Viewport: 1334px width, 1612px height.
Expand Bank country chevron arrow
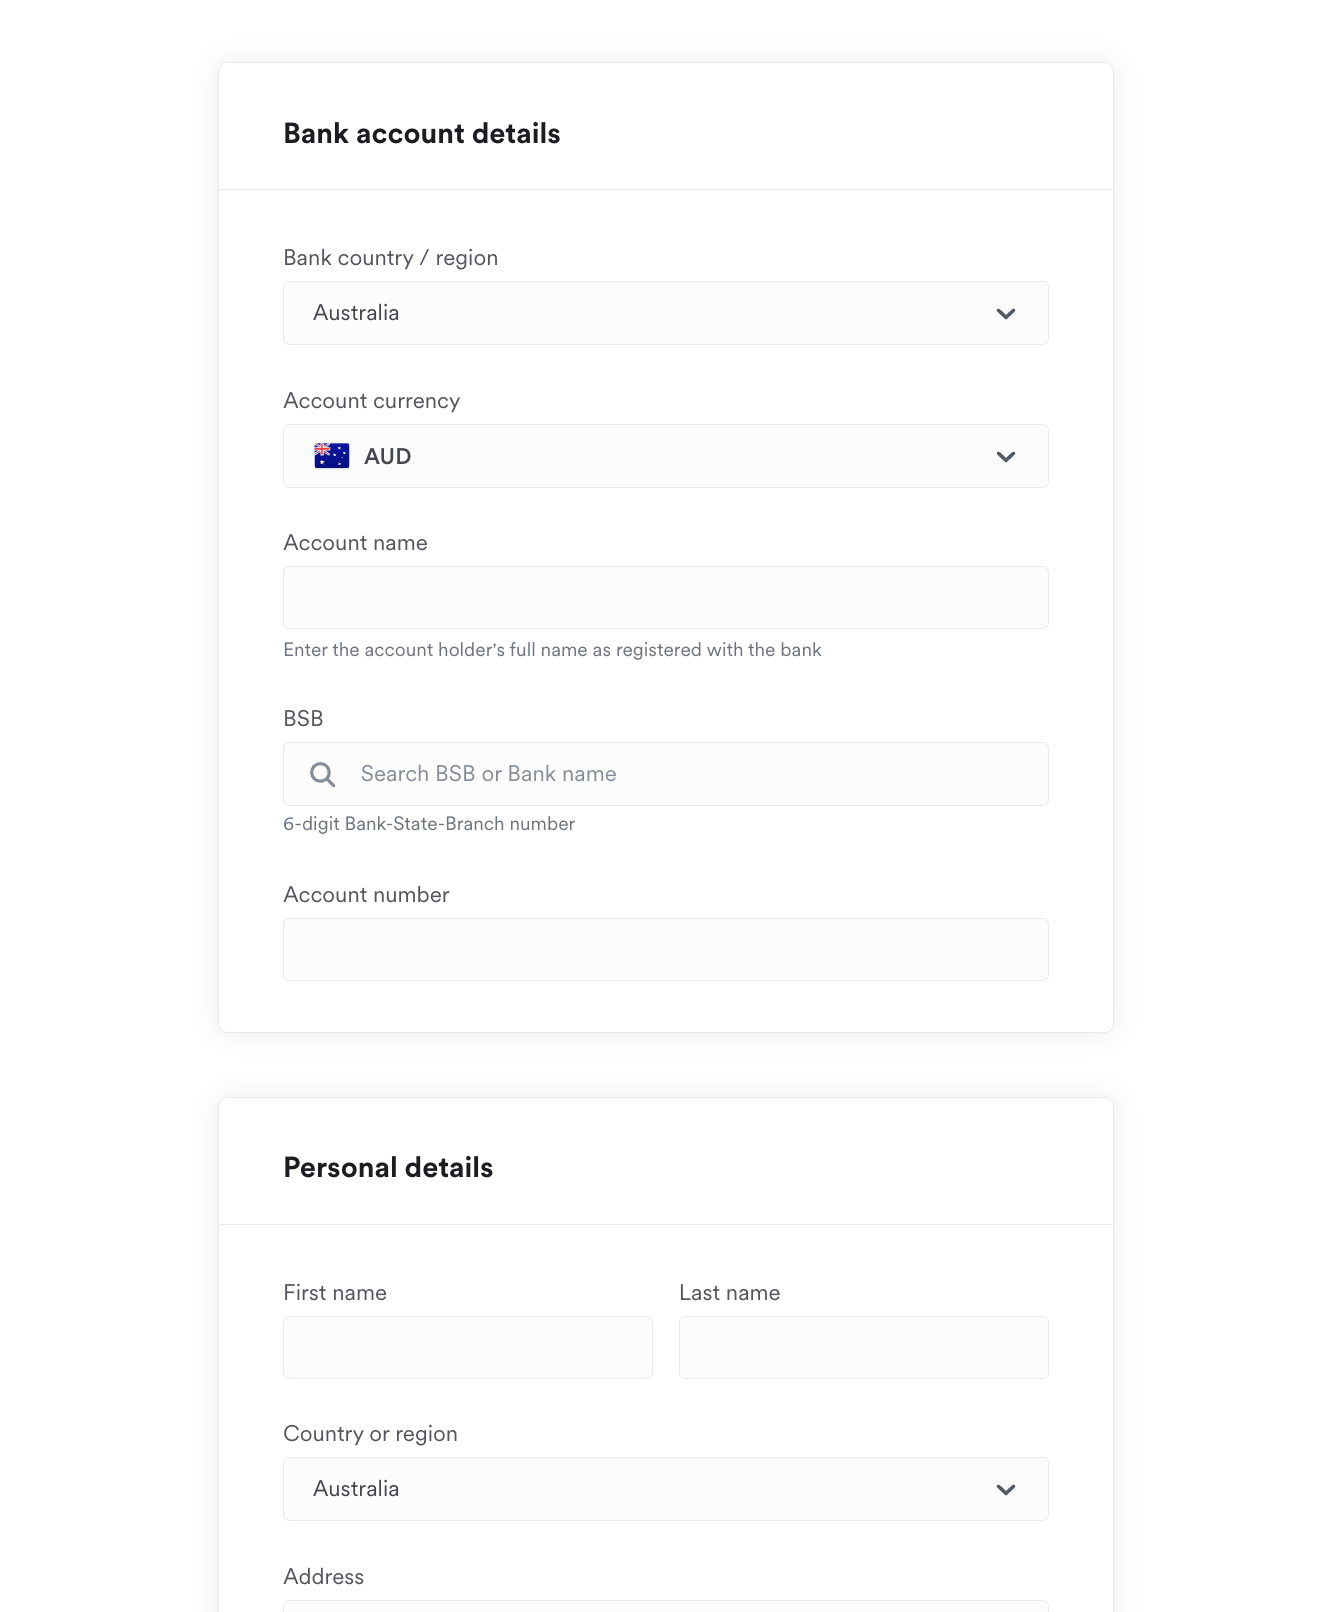coord(1006,314)
